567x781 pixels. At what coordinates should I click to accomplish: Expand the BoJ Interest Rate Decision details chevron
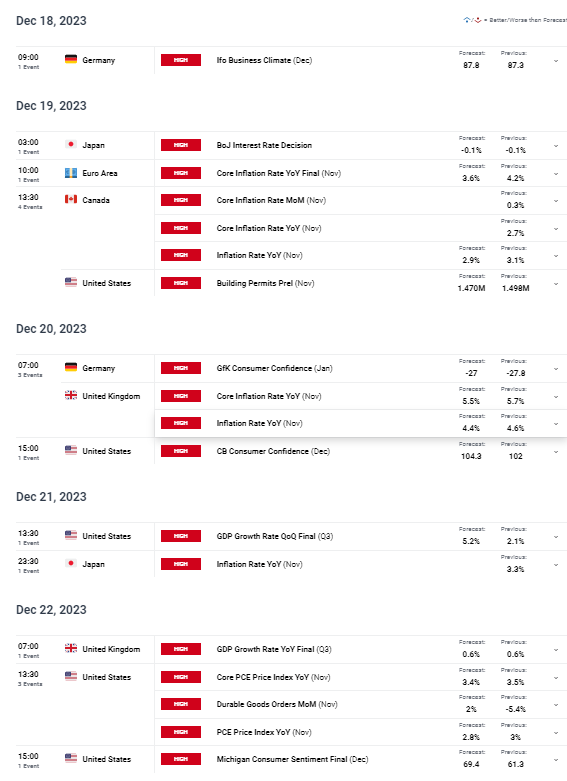[556, 146]
